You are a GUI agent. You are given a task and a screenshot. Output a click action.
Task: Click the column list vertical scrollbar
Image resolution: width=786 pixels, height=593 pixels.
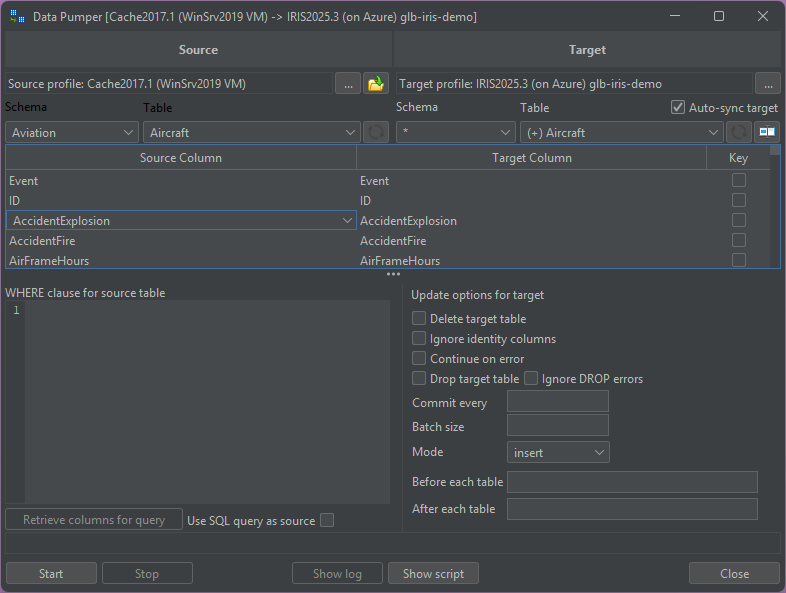pyautogui.click(x=775, y=207)
